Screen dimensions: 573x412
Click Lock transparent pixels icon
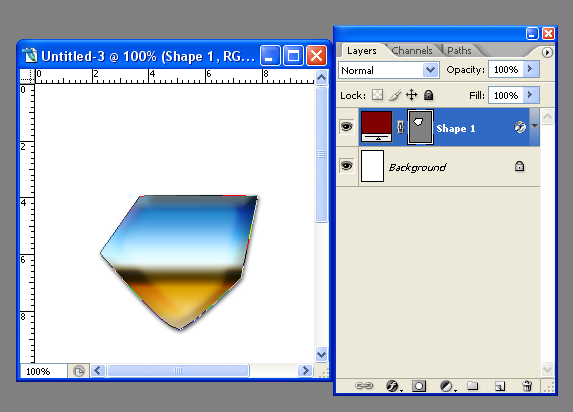pos(377,95)
